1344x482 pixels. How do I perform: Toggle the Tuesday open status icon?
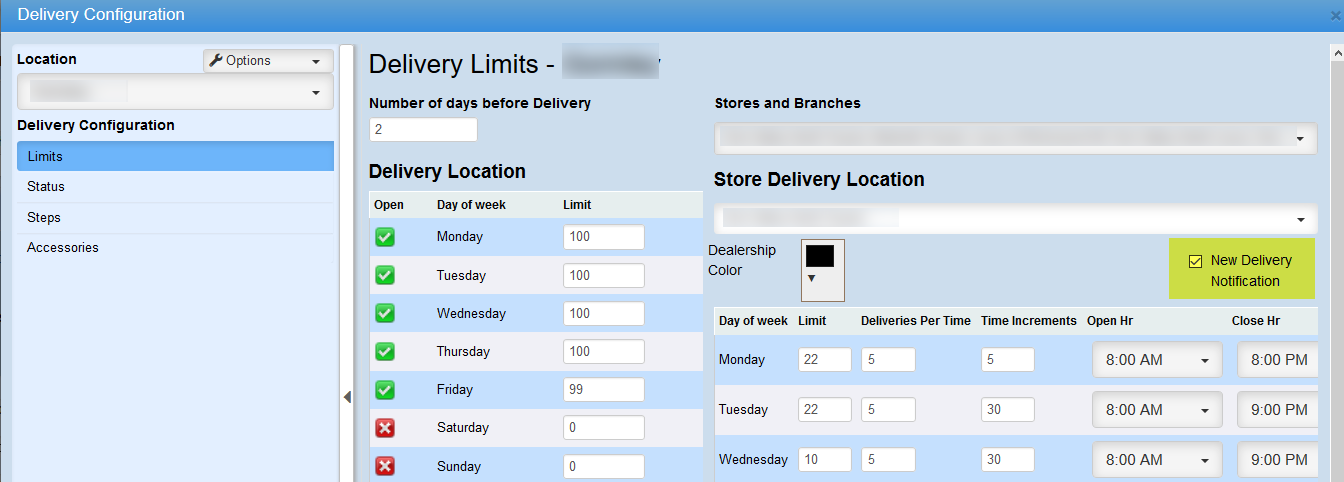pyautogui.click(x=385, y=275)
